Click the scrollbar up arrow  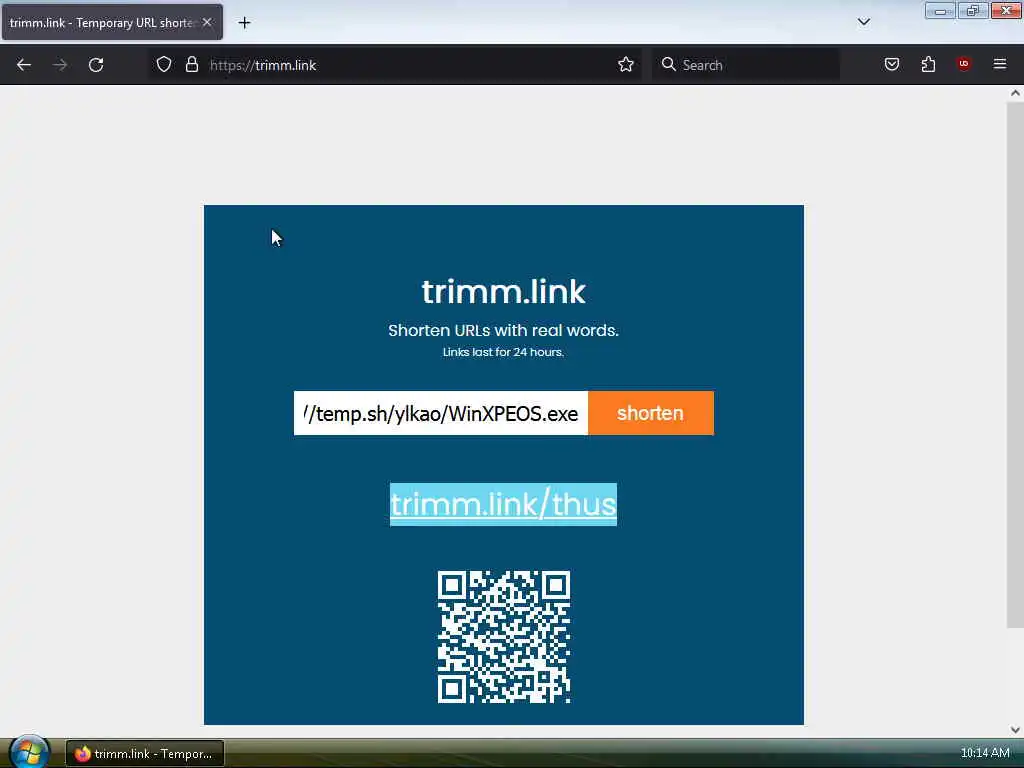click(x=1015, y=93)
